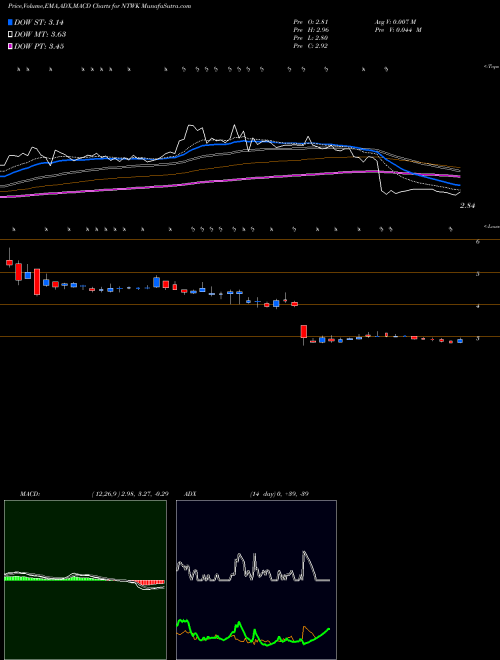Image resolution: width=500 pixels, height=660 pixels.
Task: Click the ADX panel title
Action: click(x=191, y=494)
